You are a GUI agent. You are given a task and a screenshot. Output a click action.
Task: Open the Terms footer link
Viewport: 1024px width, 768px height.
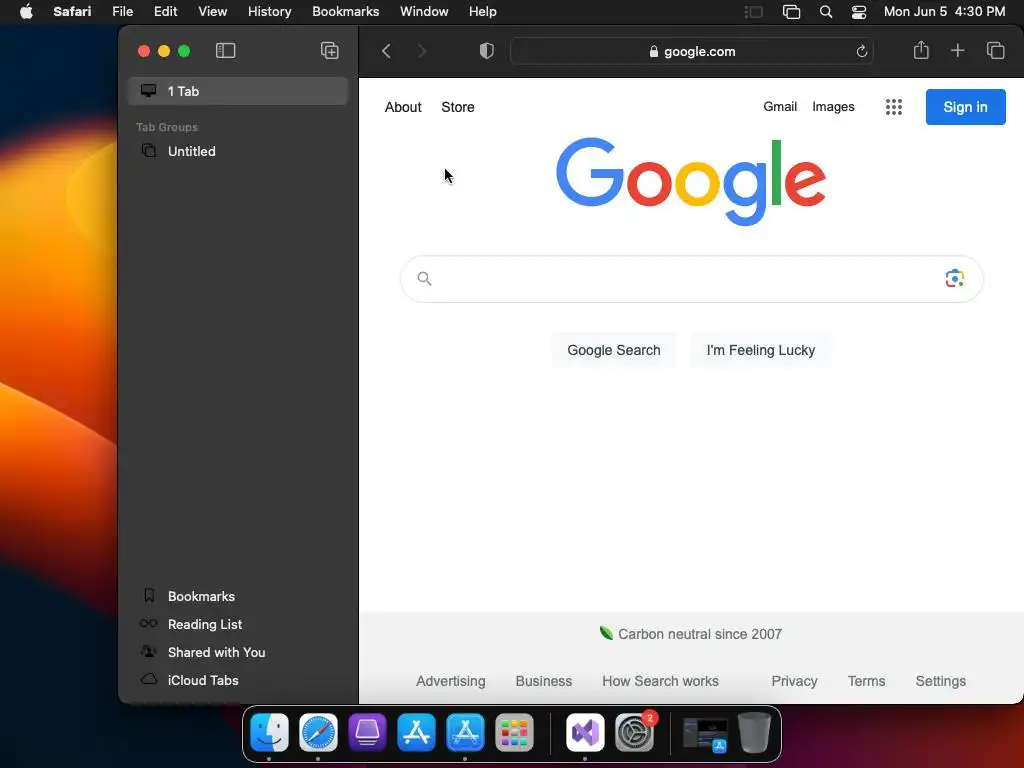pyautogui.click(x=866, y=681)
